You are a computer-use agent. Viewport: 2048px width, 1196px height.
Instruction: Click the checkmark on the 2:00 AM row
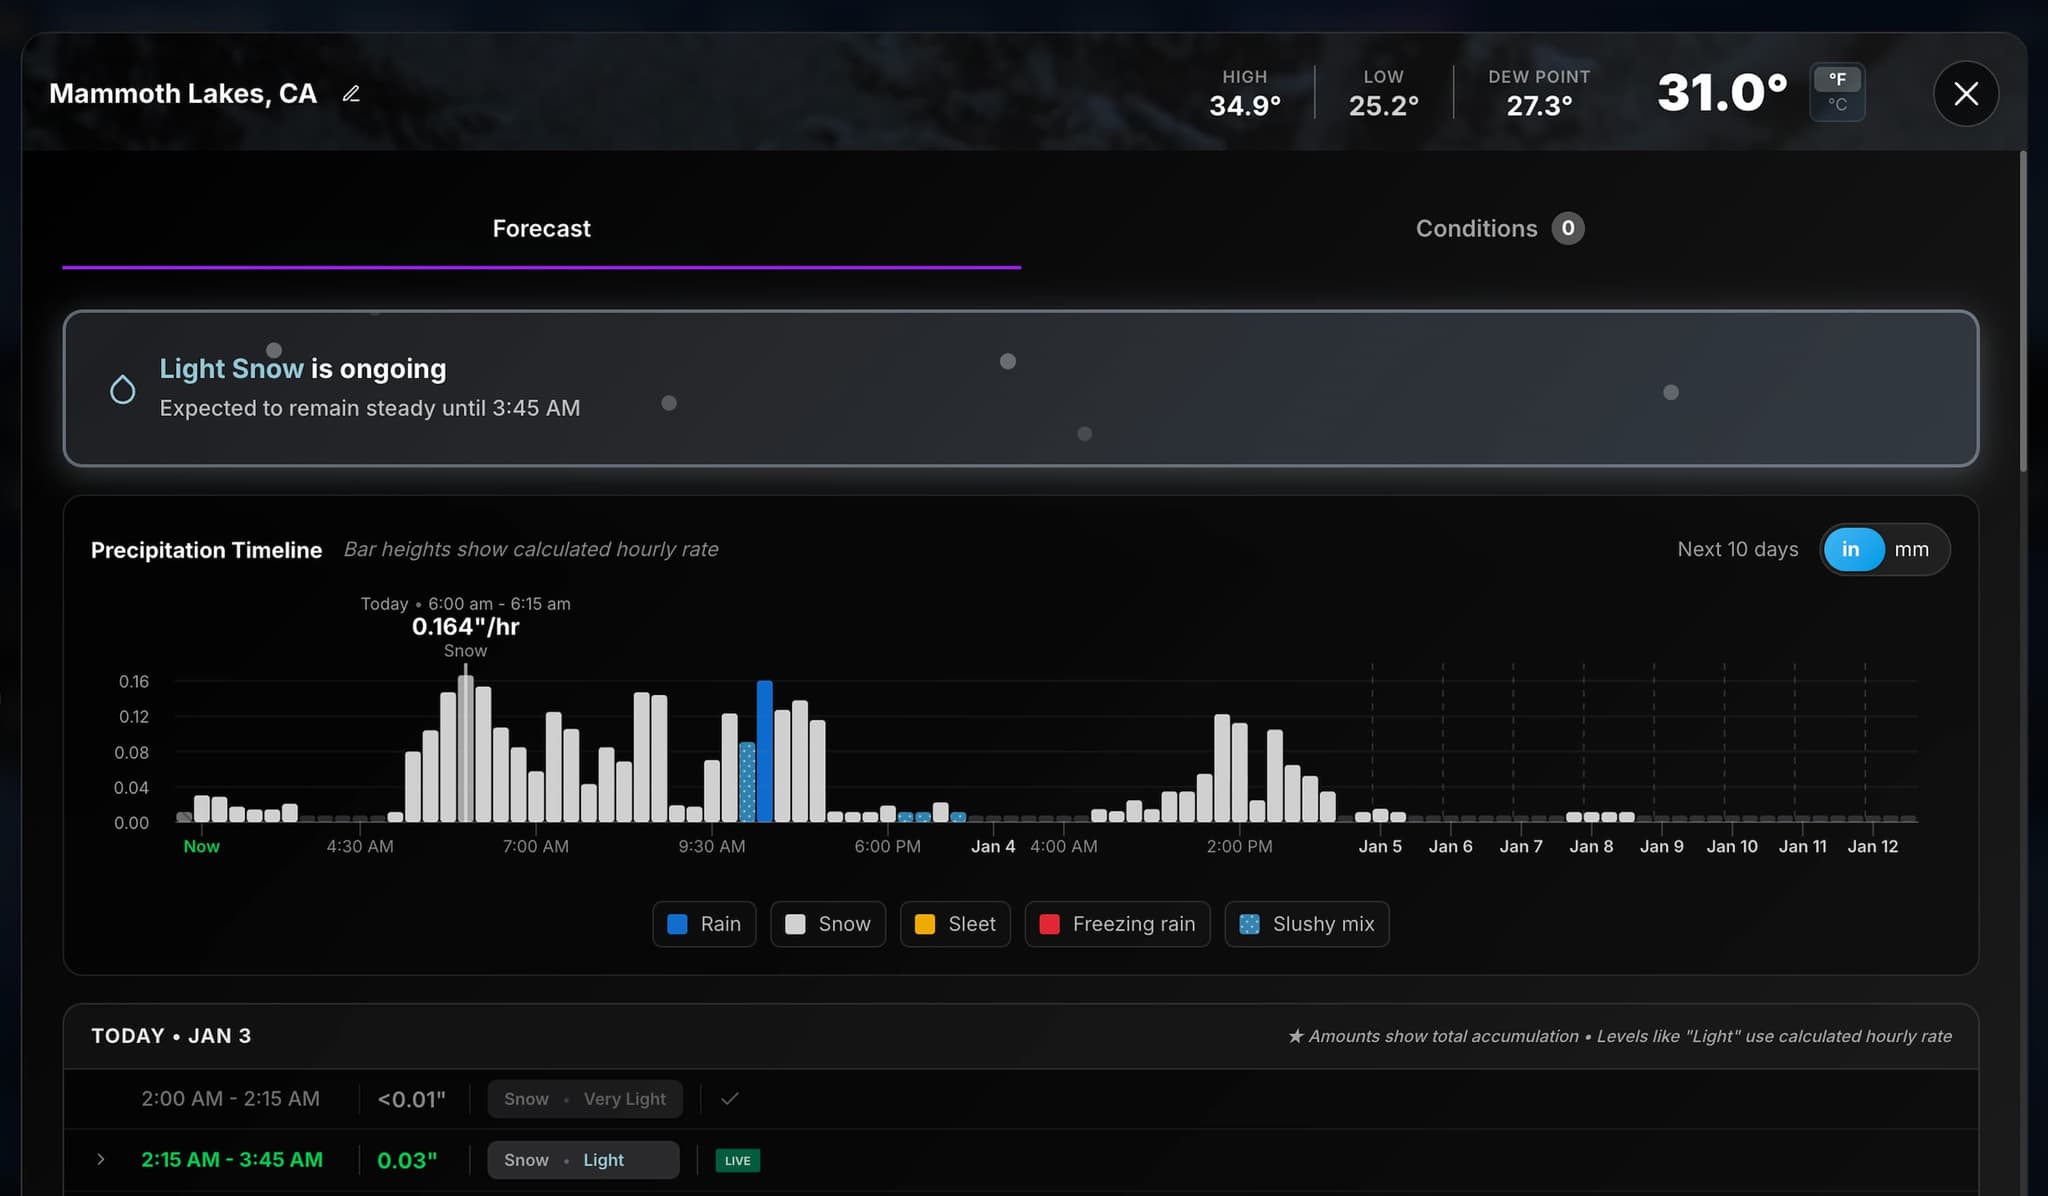730,1098
